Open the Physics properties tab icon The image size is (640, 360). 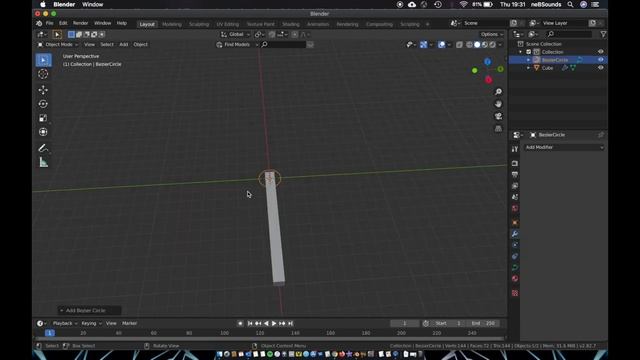[515, 245]
